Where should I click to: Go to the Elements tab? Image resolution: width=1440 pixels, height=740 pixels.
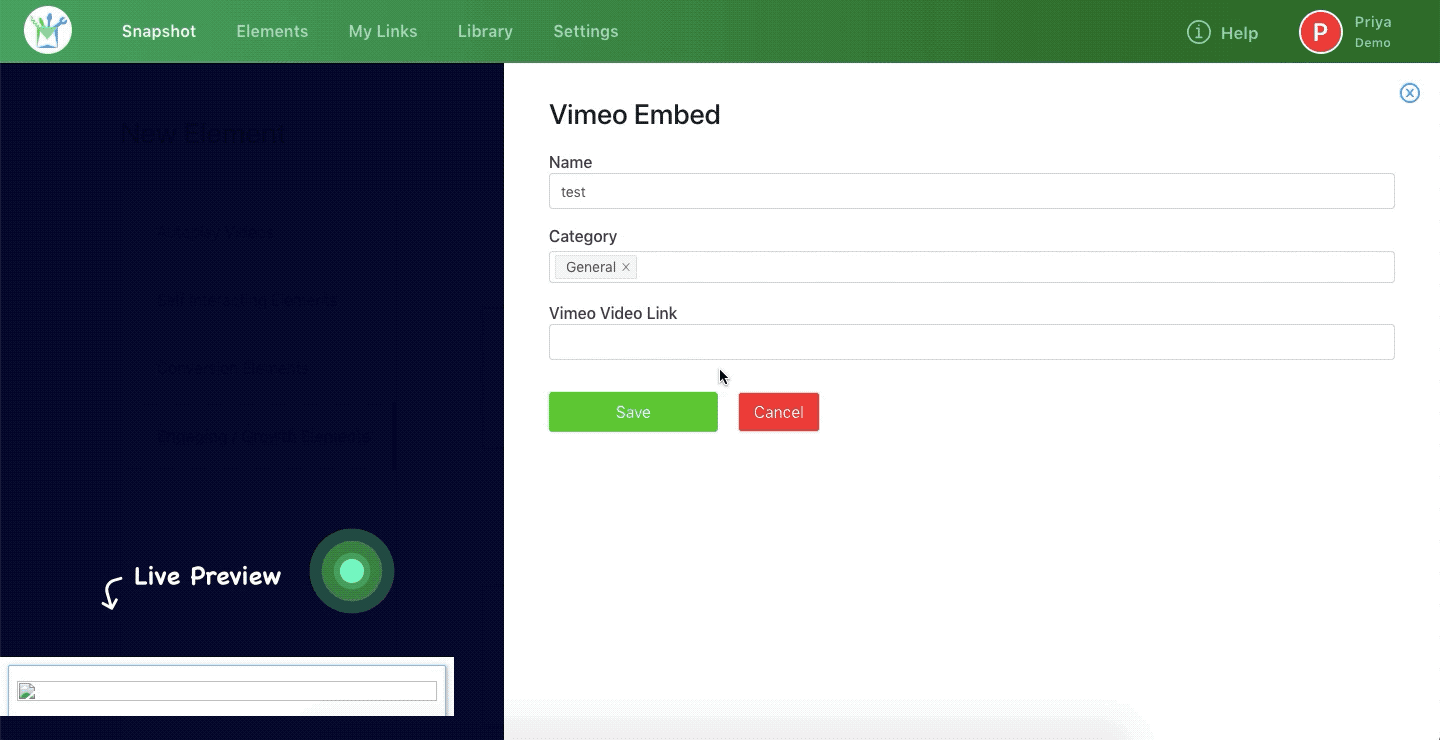(x=272, y=31)
